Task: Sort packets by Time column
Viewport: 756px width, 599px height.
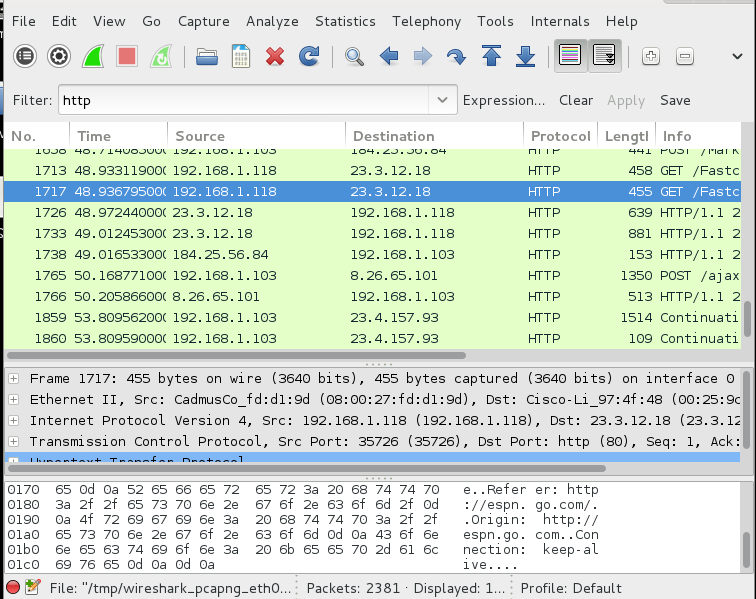Action: [119, 136]
